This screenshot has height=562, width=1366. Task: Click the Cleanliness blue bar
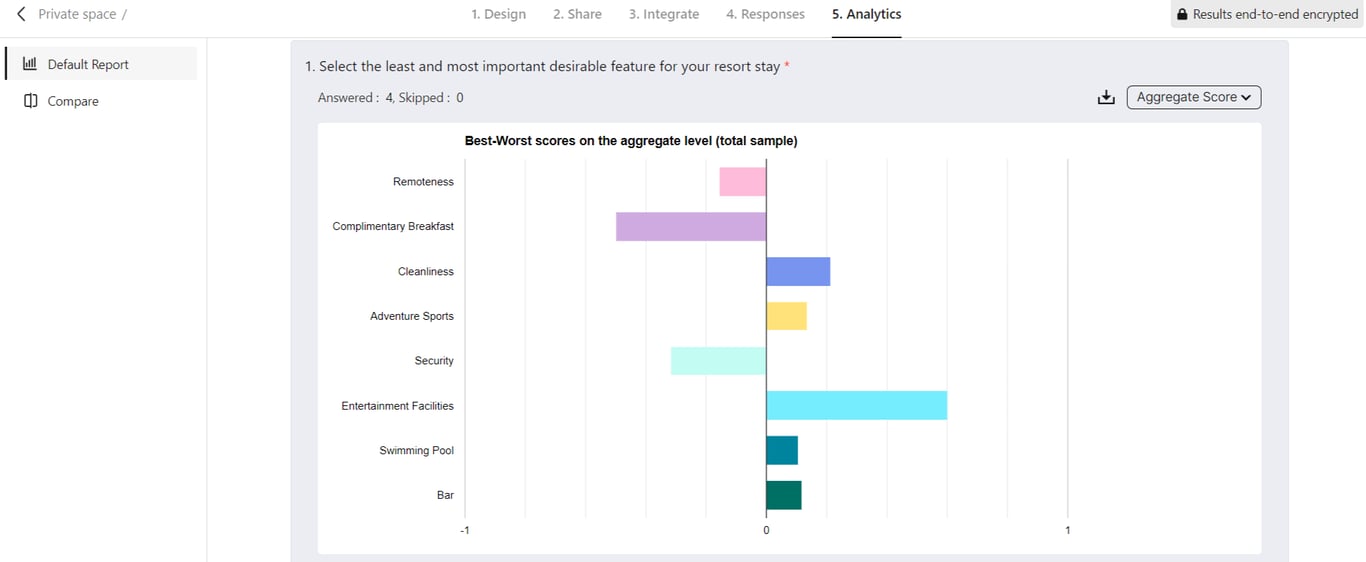[798, 271]
